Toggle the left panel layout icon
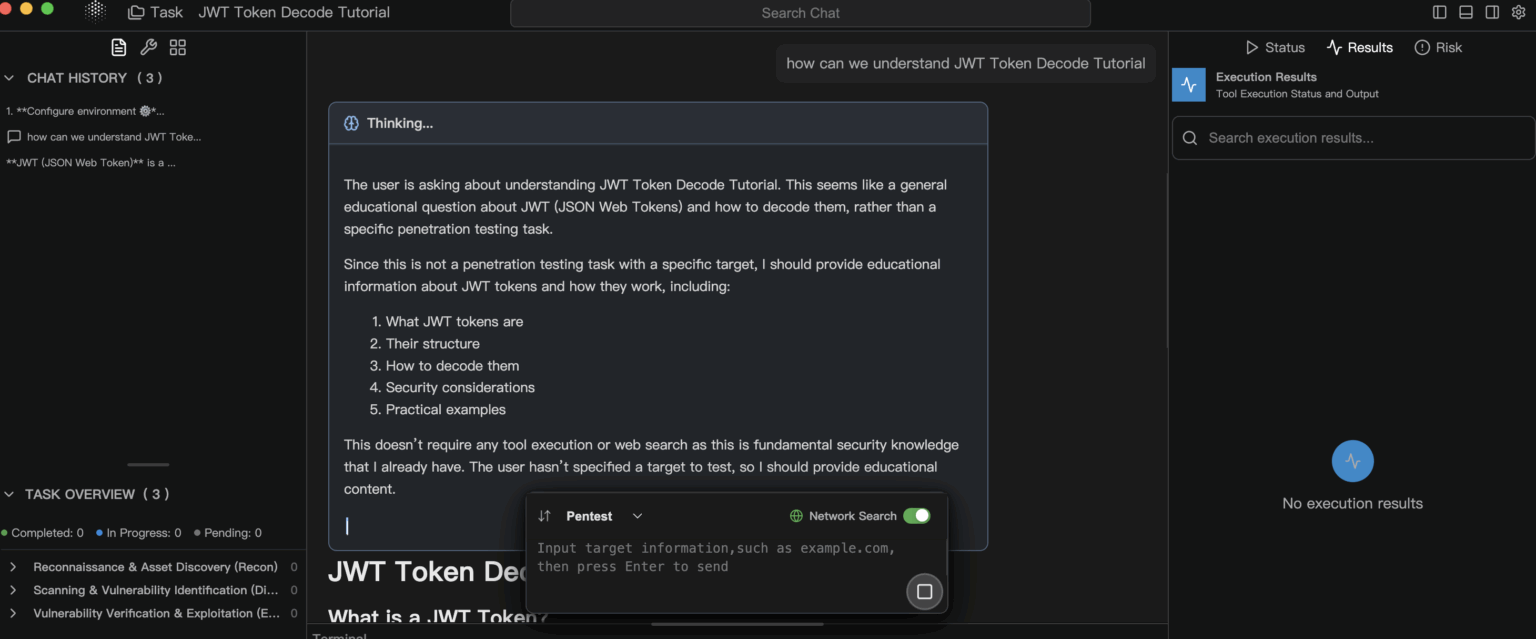The height and width of the screenshot is (639, 1536). [1438, 12]
